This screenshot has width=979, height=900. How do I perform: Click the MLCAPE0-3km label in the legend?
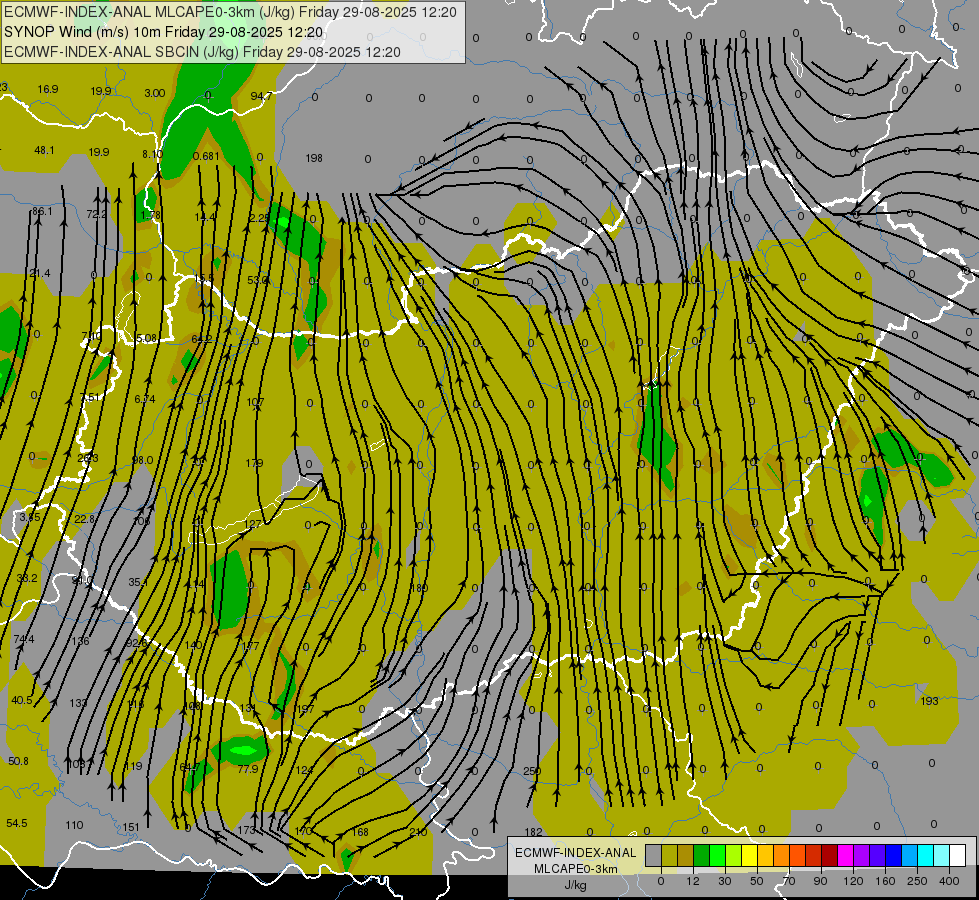pos(575,869)
